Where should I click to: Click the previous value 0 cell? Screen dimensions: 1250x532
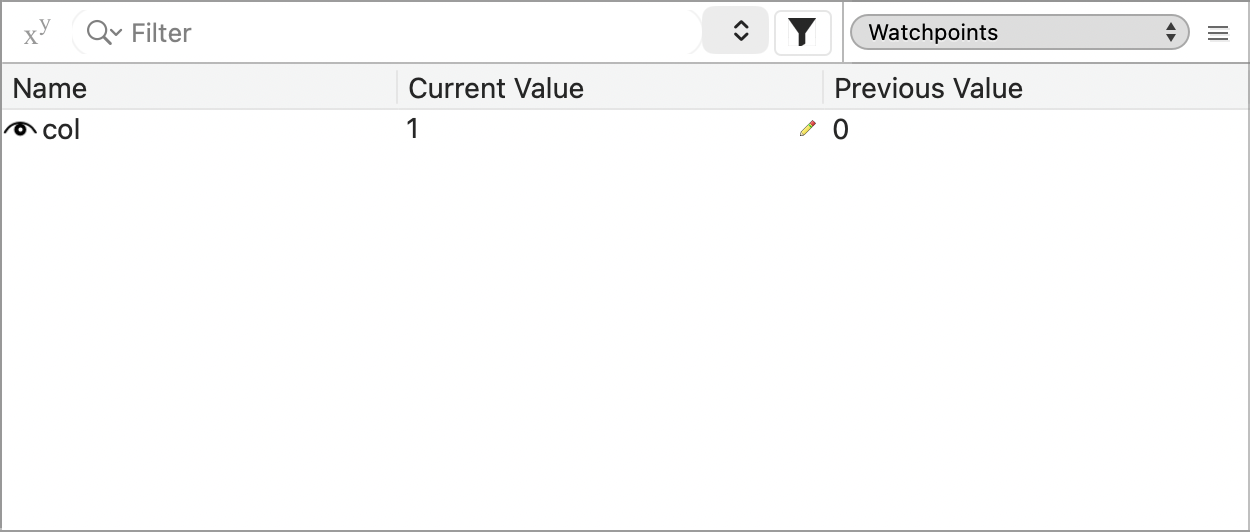841,130
